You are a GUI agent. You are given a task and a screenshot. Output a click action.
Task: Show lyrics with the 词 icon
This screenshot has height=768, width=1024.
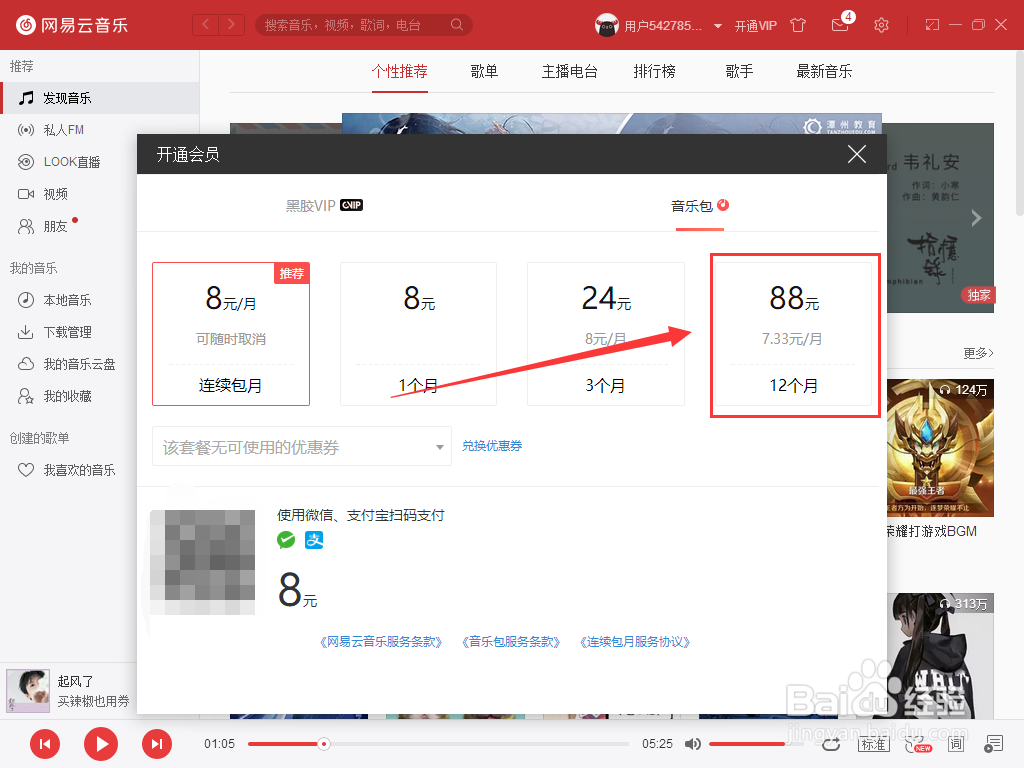954,744
